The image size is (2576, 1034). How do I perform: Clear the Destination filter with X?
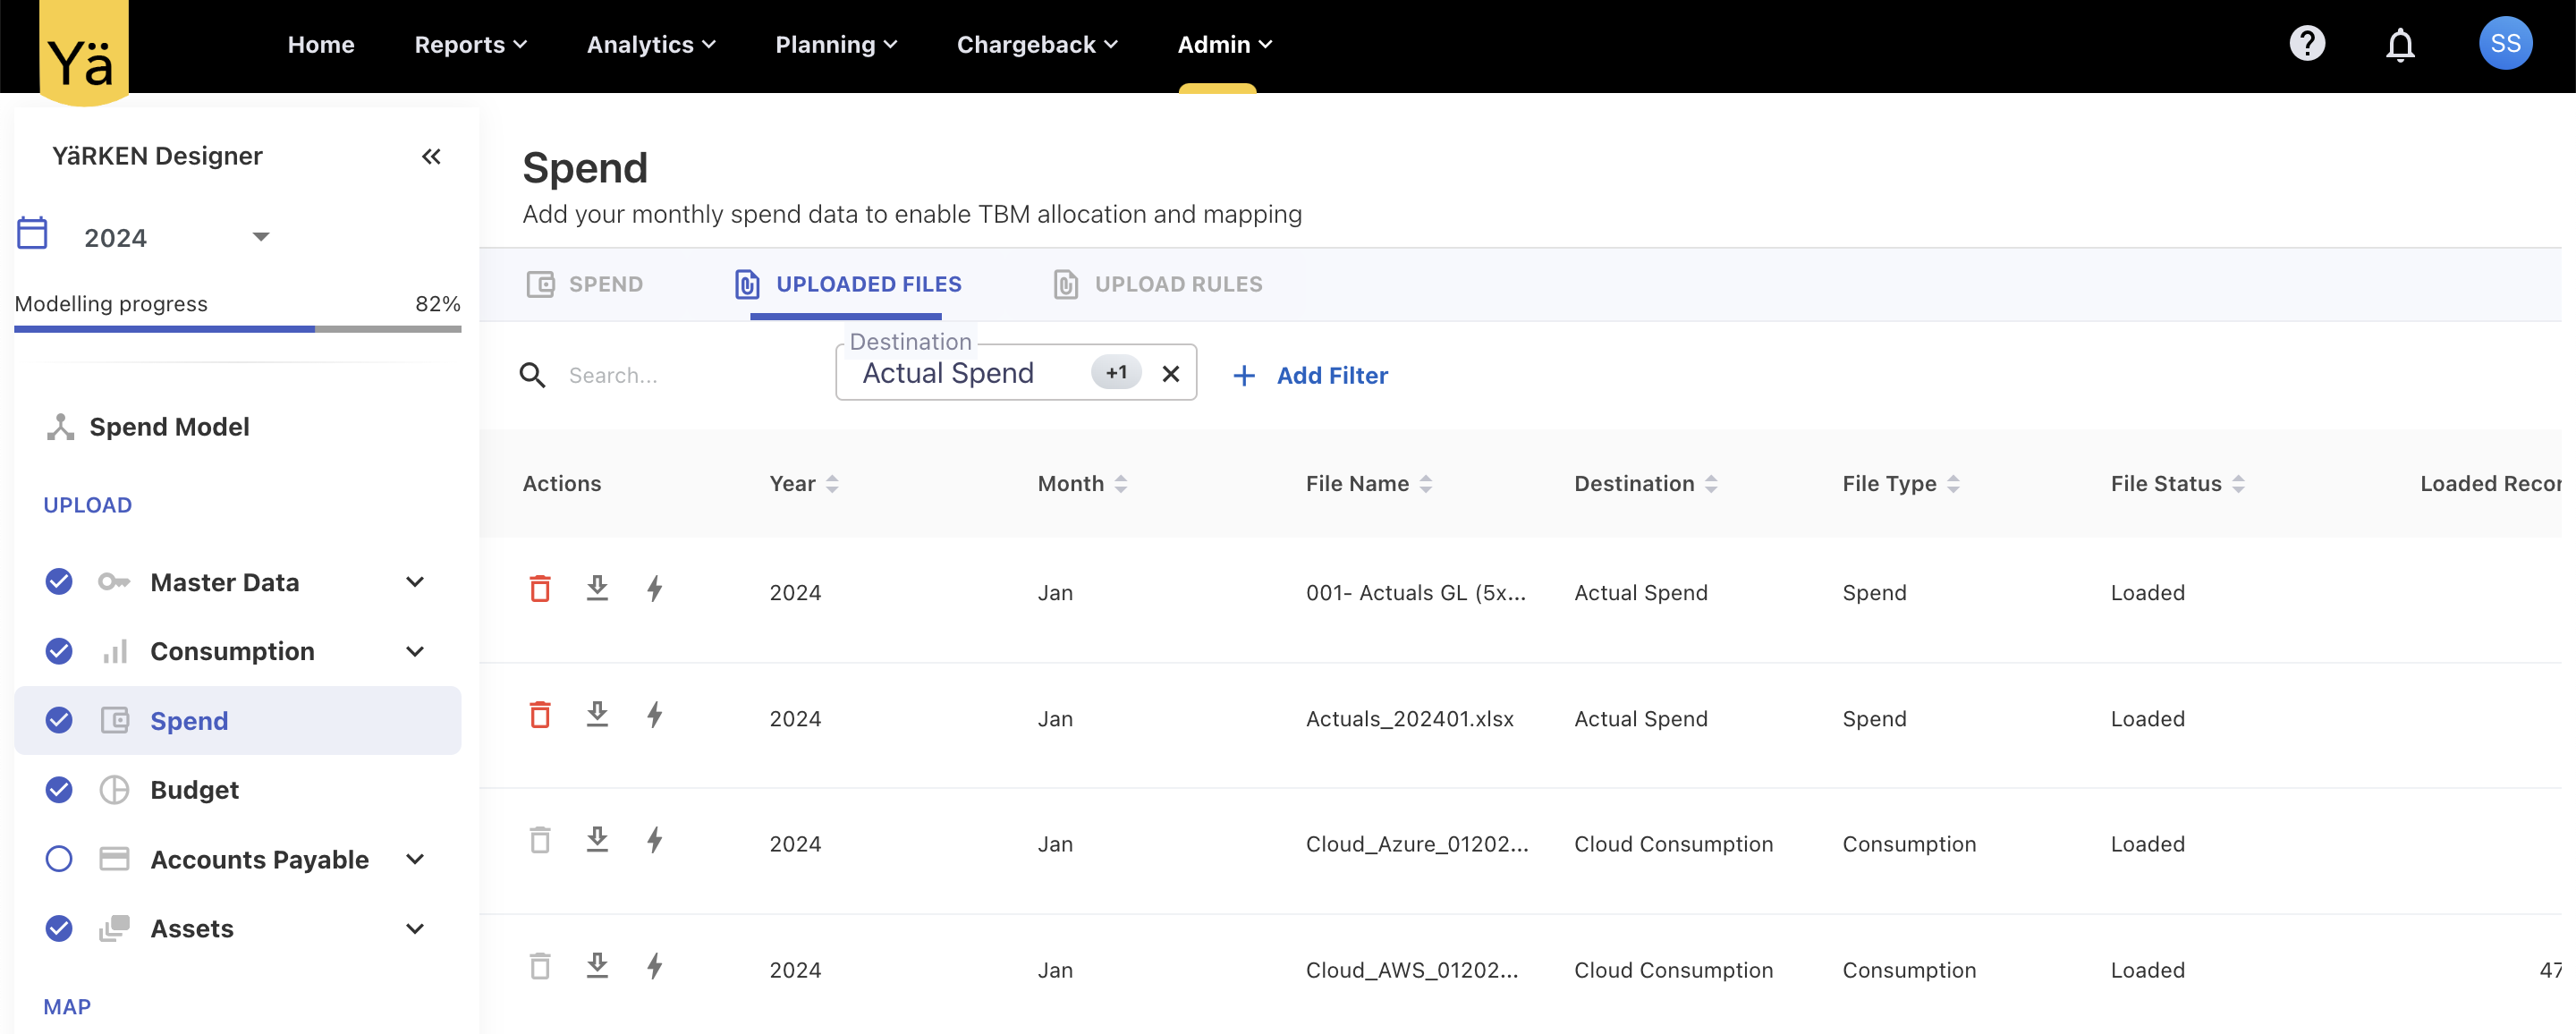[x=1171, y=374]
